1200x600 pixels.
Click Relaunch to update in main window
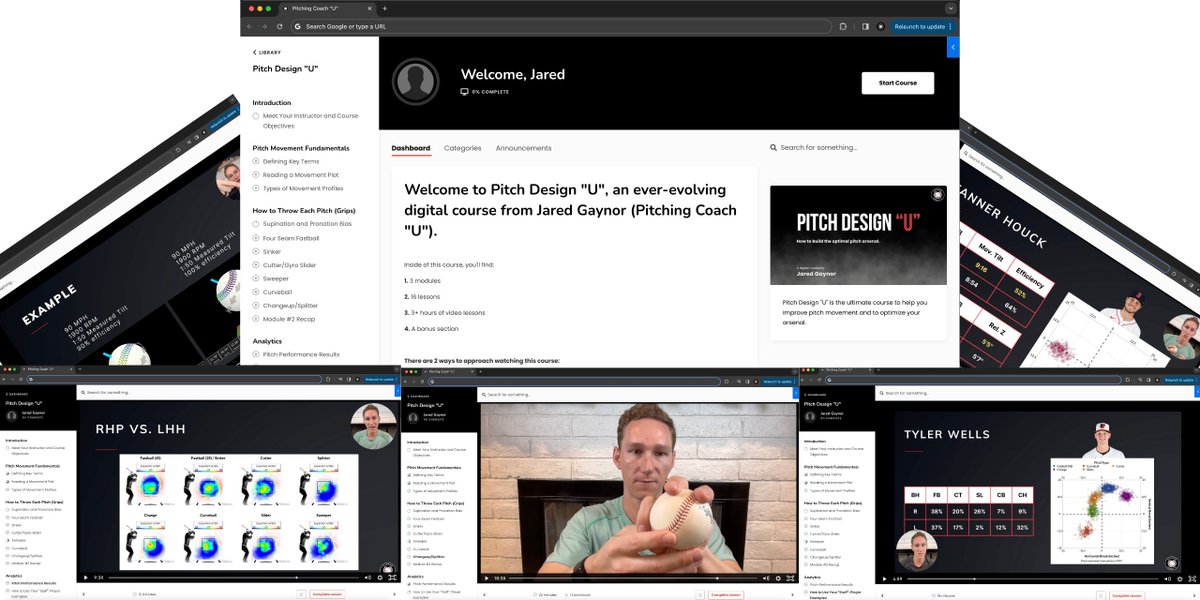pos(922,26)
